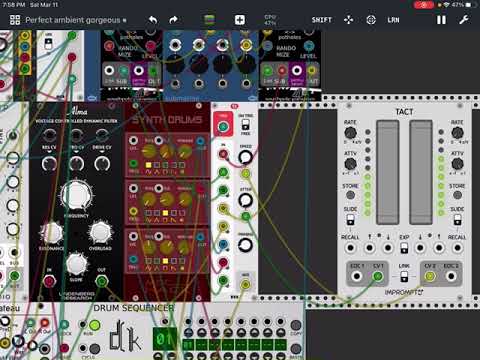Select third waveform in middle Synth Drums row
This screenshot has height=360, width=480.
point(165,213)
